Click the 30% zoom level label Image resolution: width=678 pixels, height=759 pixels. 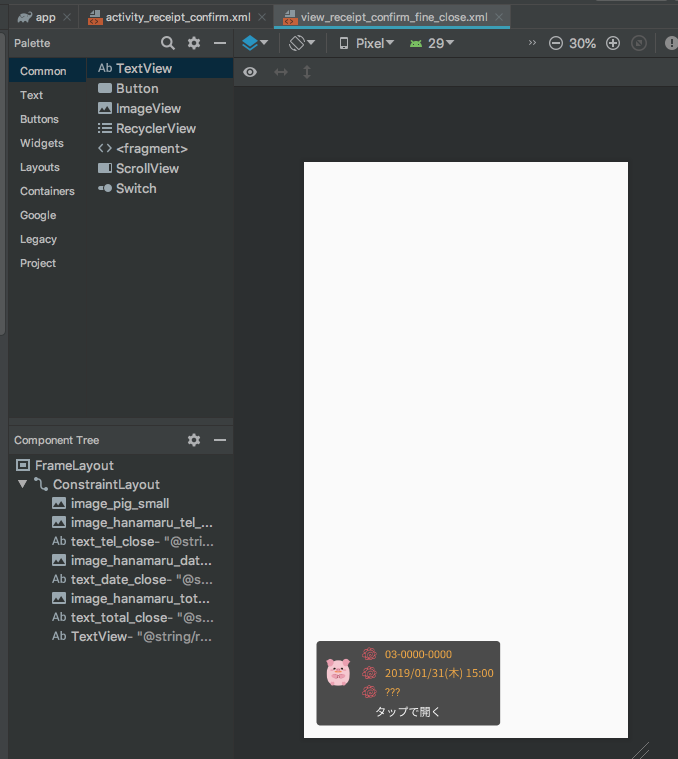tap(582, 44)
